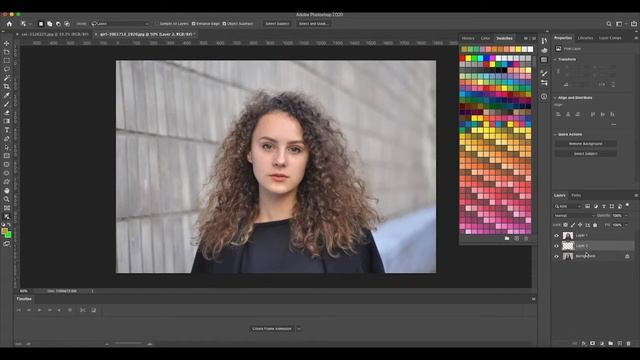Click the Properties align more options ellipsis
This screenshot has height=360, width=640.
coord(613,124)
